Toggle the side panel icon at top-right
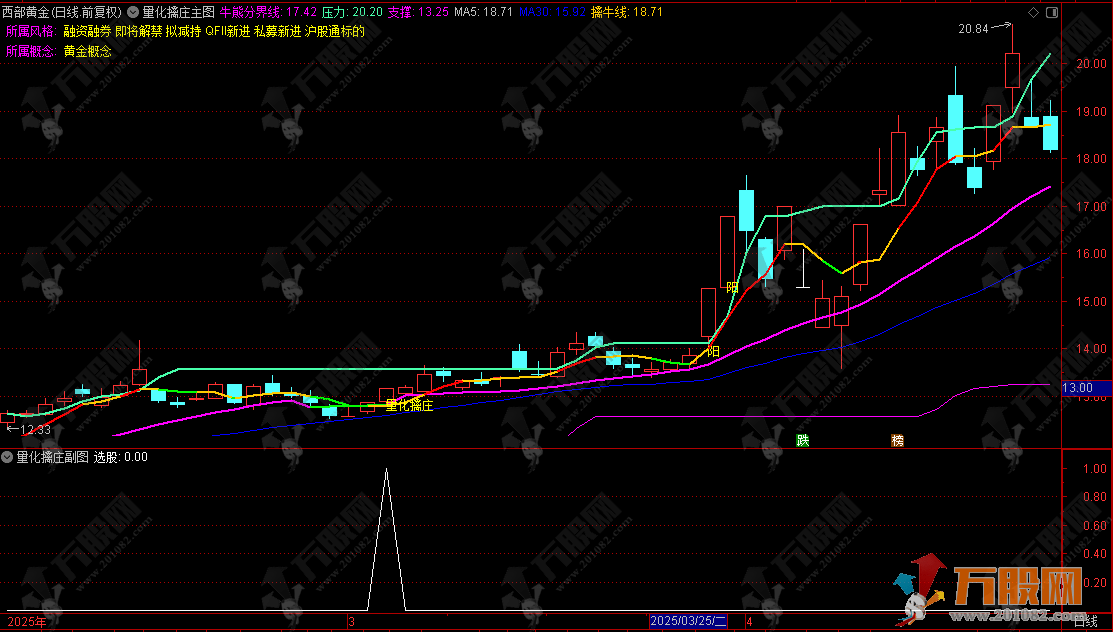Viewport: 1113px width, 632px height. (x=1050, y=12)
